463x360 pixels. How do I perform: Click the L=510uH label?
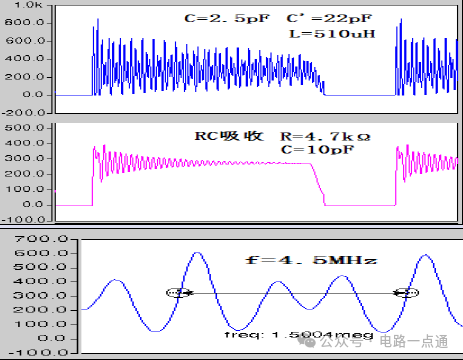click(332, 34)
